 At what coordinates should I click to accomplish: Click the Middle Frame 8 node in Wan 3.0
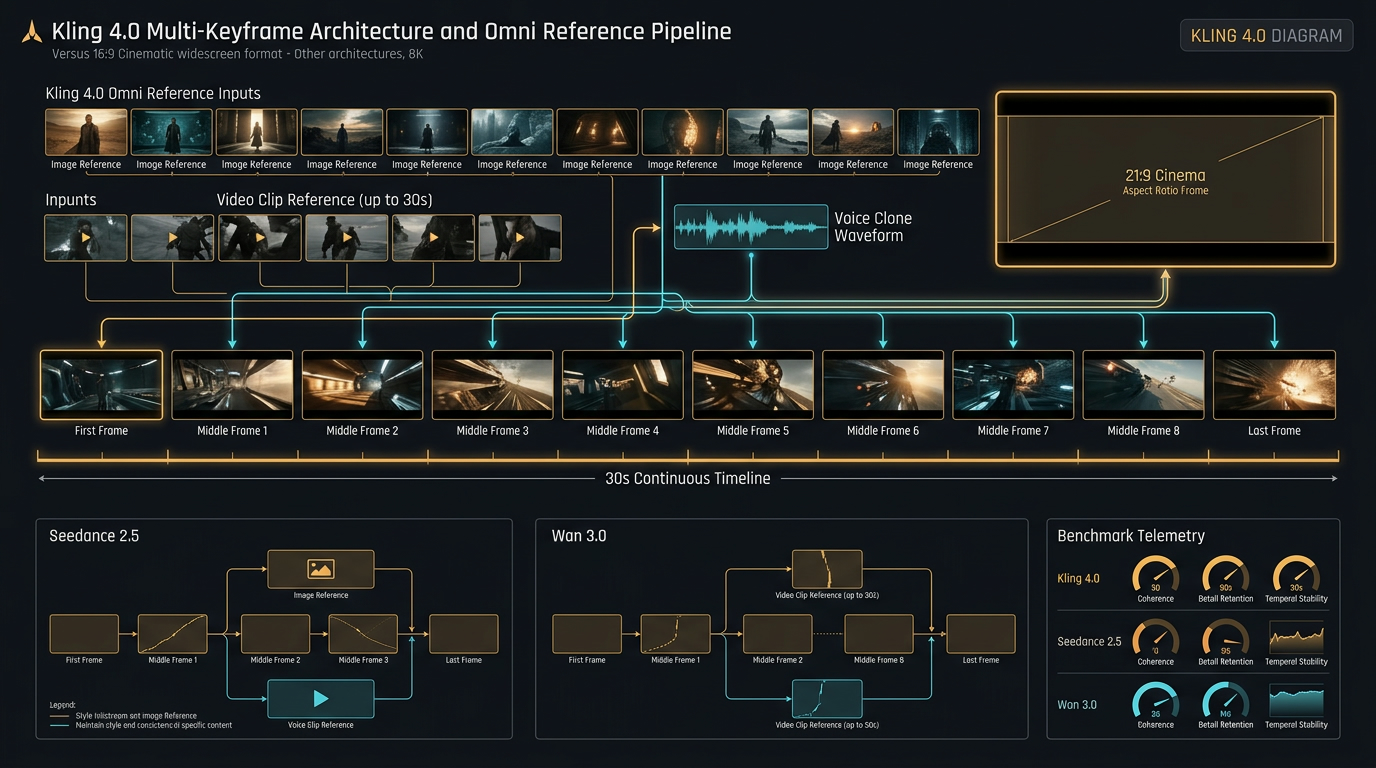pos(879,634)
